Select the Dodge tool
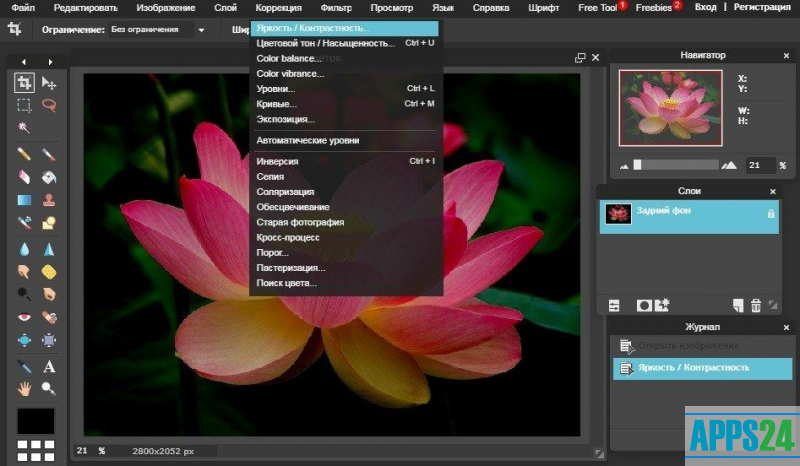Image resolution: width=800 pixels, height=466 pixels. [24, 295]
